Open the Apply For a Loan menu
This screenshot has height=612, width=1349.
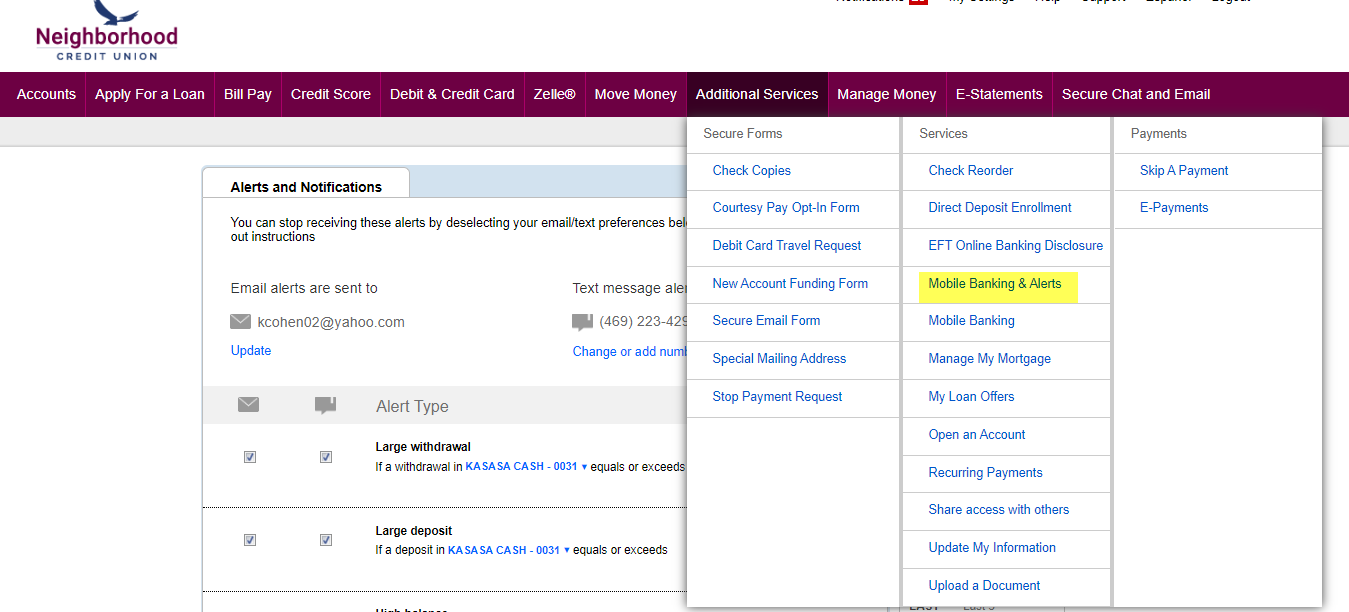[150, 94]
